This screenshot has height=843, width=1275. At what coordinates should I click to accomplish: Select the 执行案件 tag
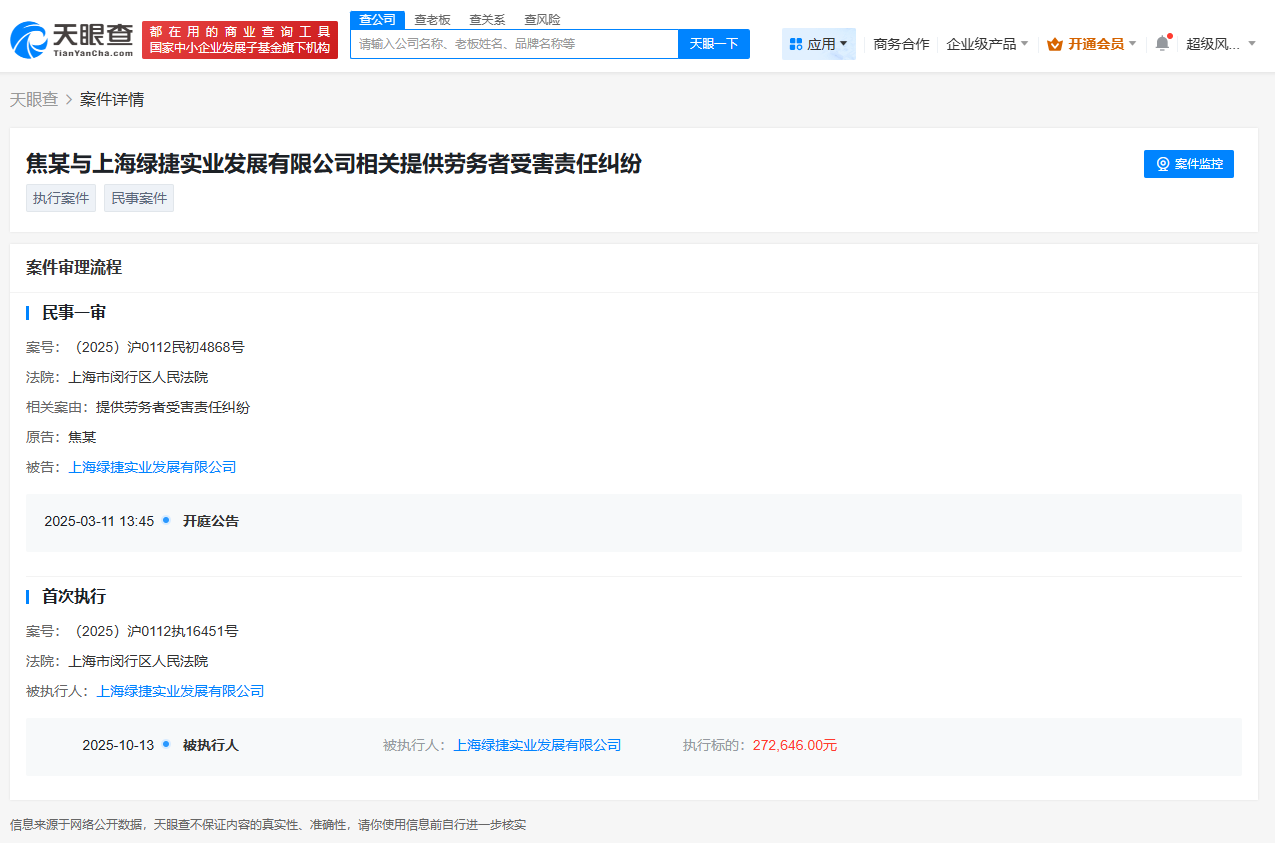pos(60,197)
